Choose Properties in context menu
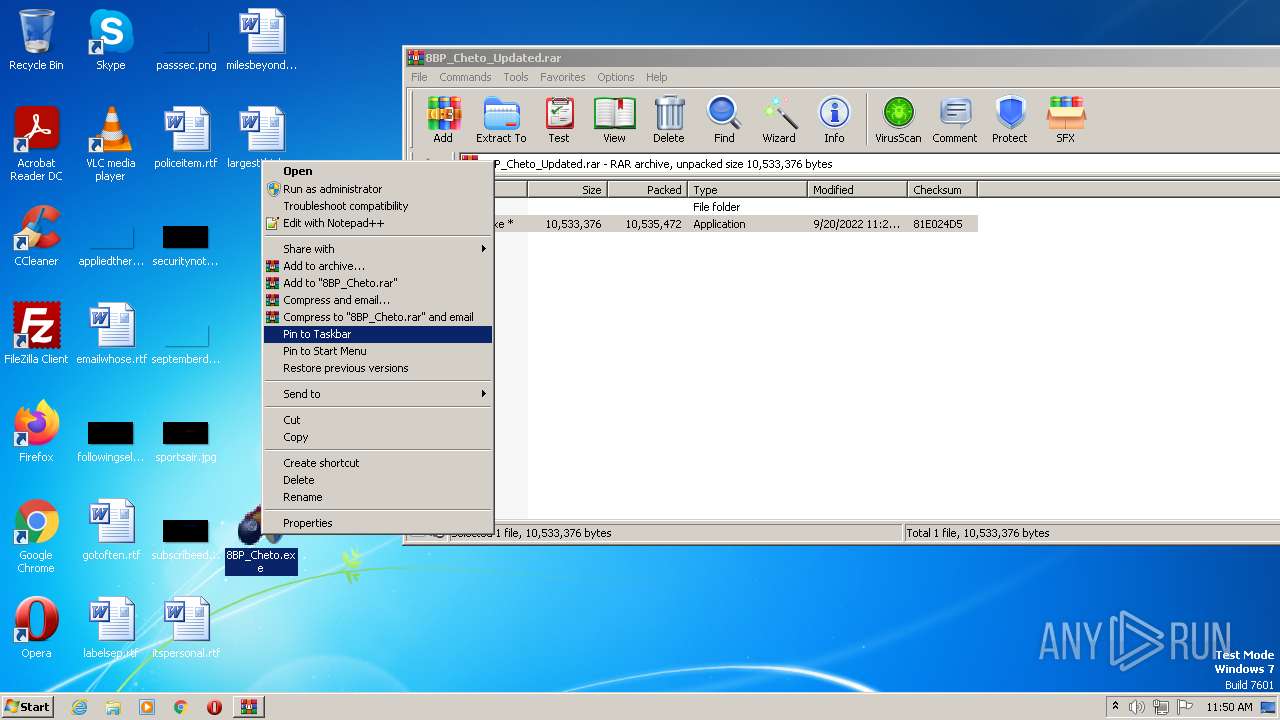The width and height of the screenshot is (1280, 720). coord(378,523)
